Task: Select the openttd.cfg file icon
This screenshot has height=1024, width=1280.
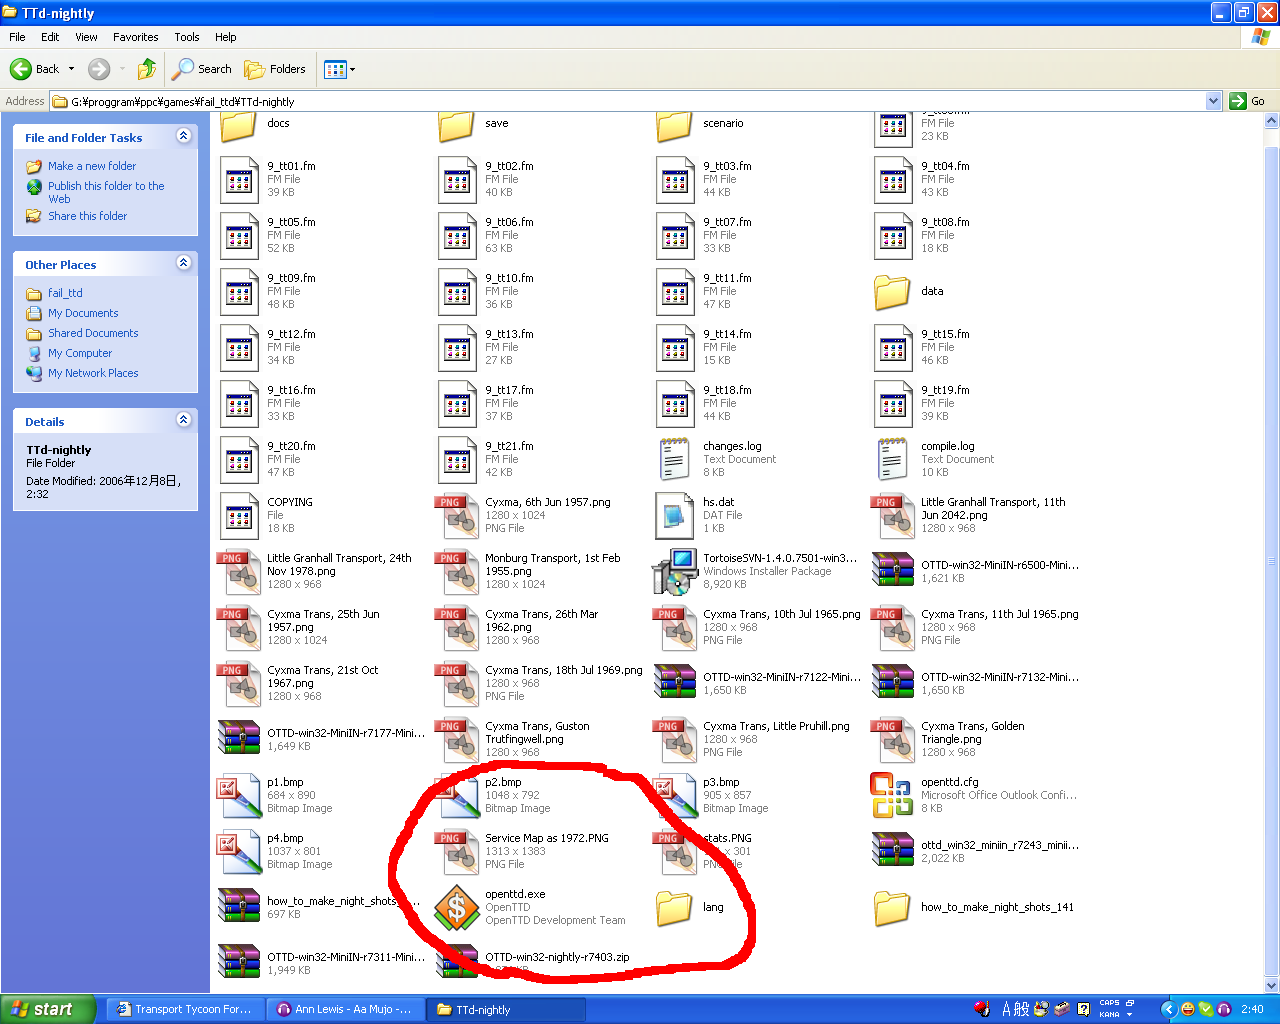Action: pyautogui.click(x=892, y=796)
